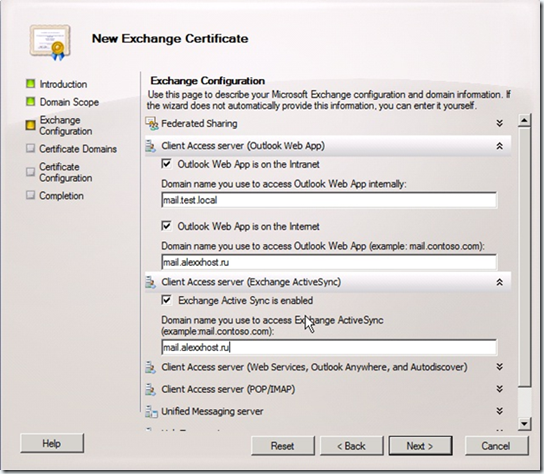This screenshot has height=474, width=544.
Task: Uncheck Outlook Web App is on the Intranet
Action: point(167,164)
